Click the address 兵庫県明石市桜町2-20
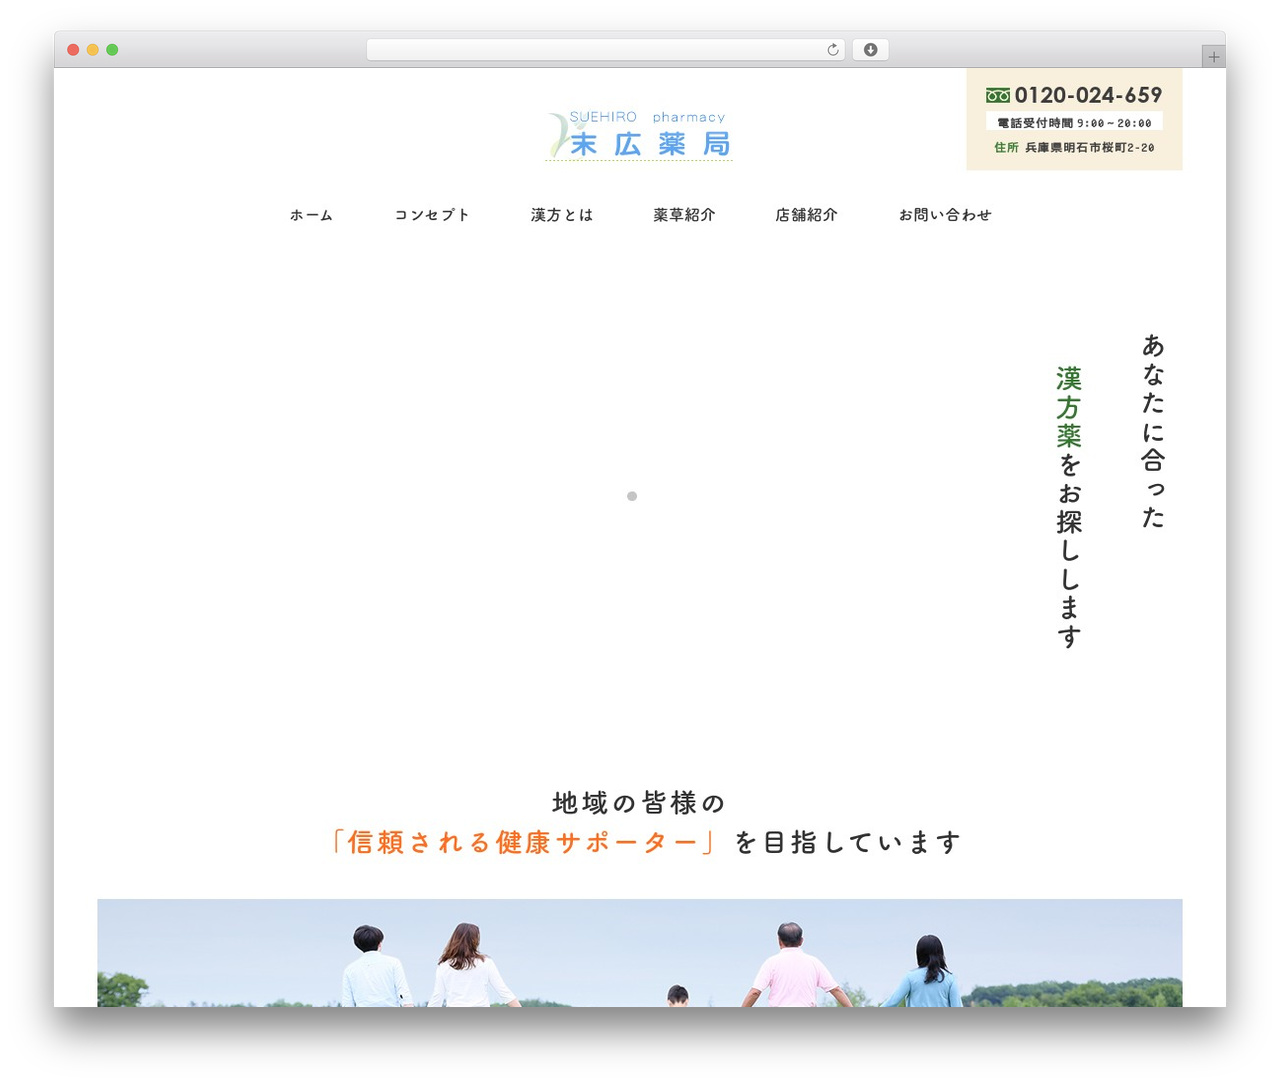1280x1084 pixels. coord(1089,147)
